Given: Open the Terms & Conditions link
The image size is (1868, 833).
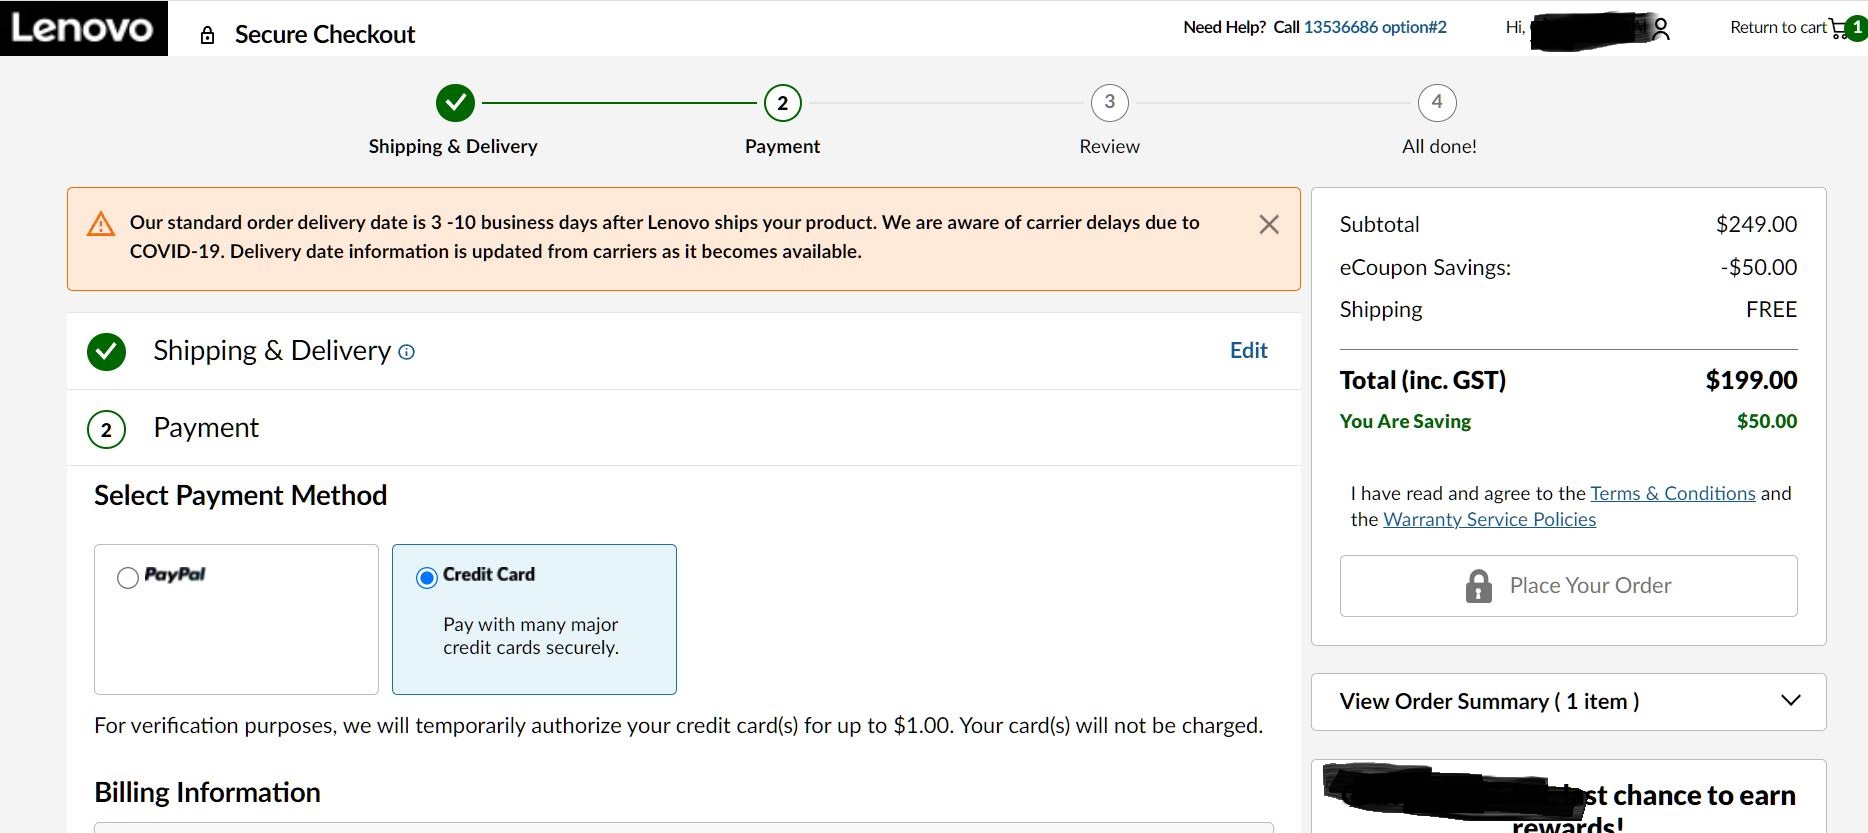Looking at the screenshot, I should (1673, 493).
